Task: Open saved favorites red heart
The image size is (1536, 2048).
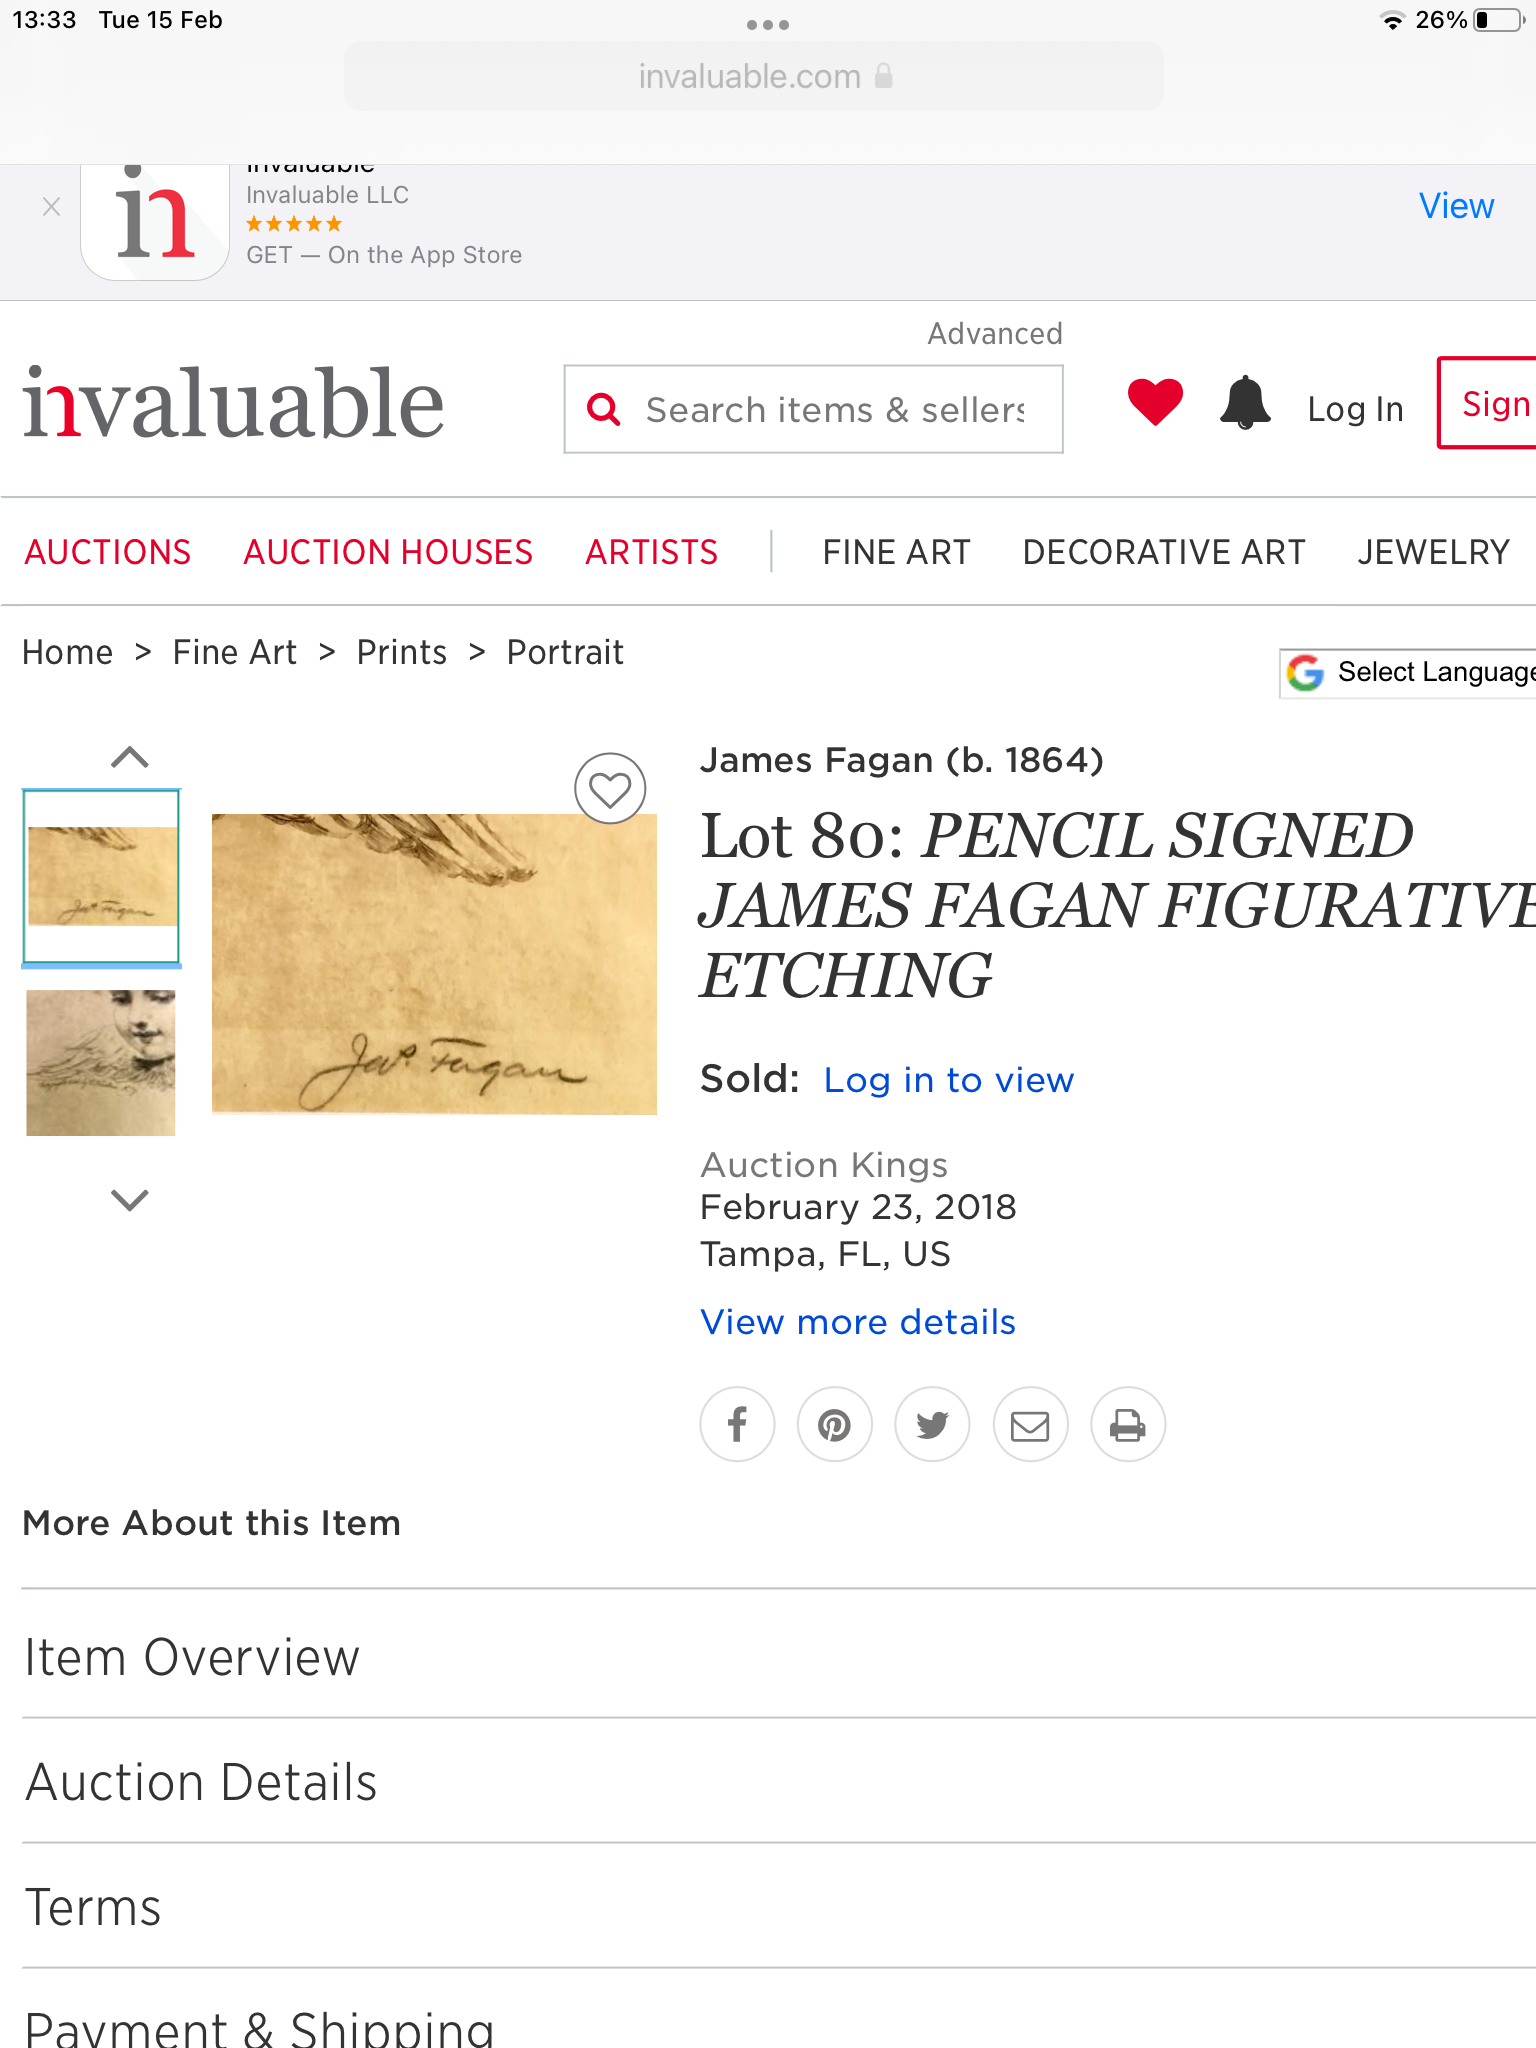Action: pyautogui.click(x=1155, y=403)
